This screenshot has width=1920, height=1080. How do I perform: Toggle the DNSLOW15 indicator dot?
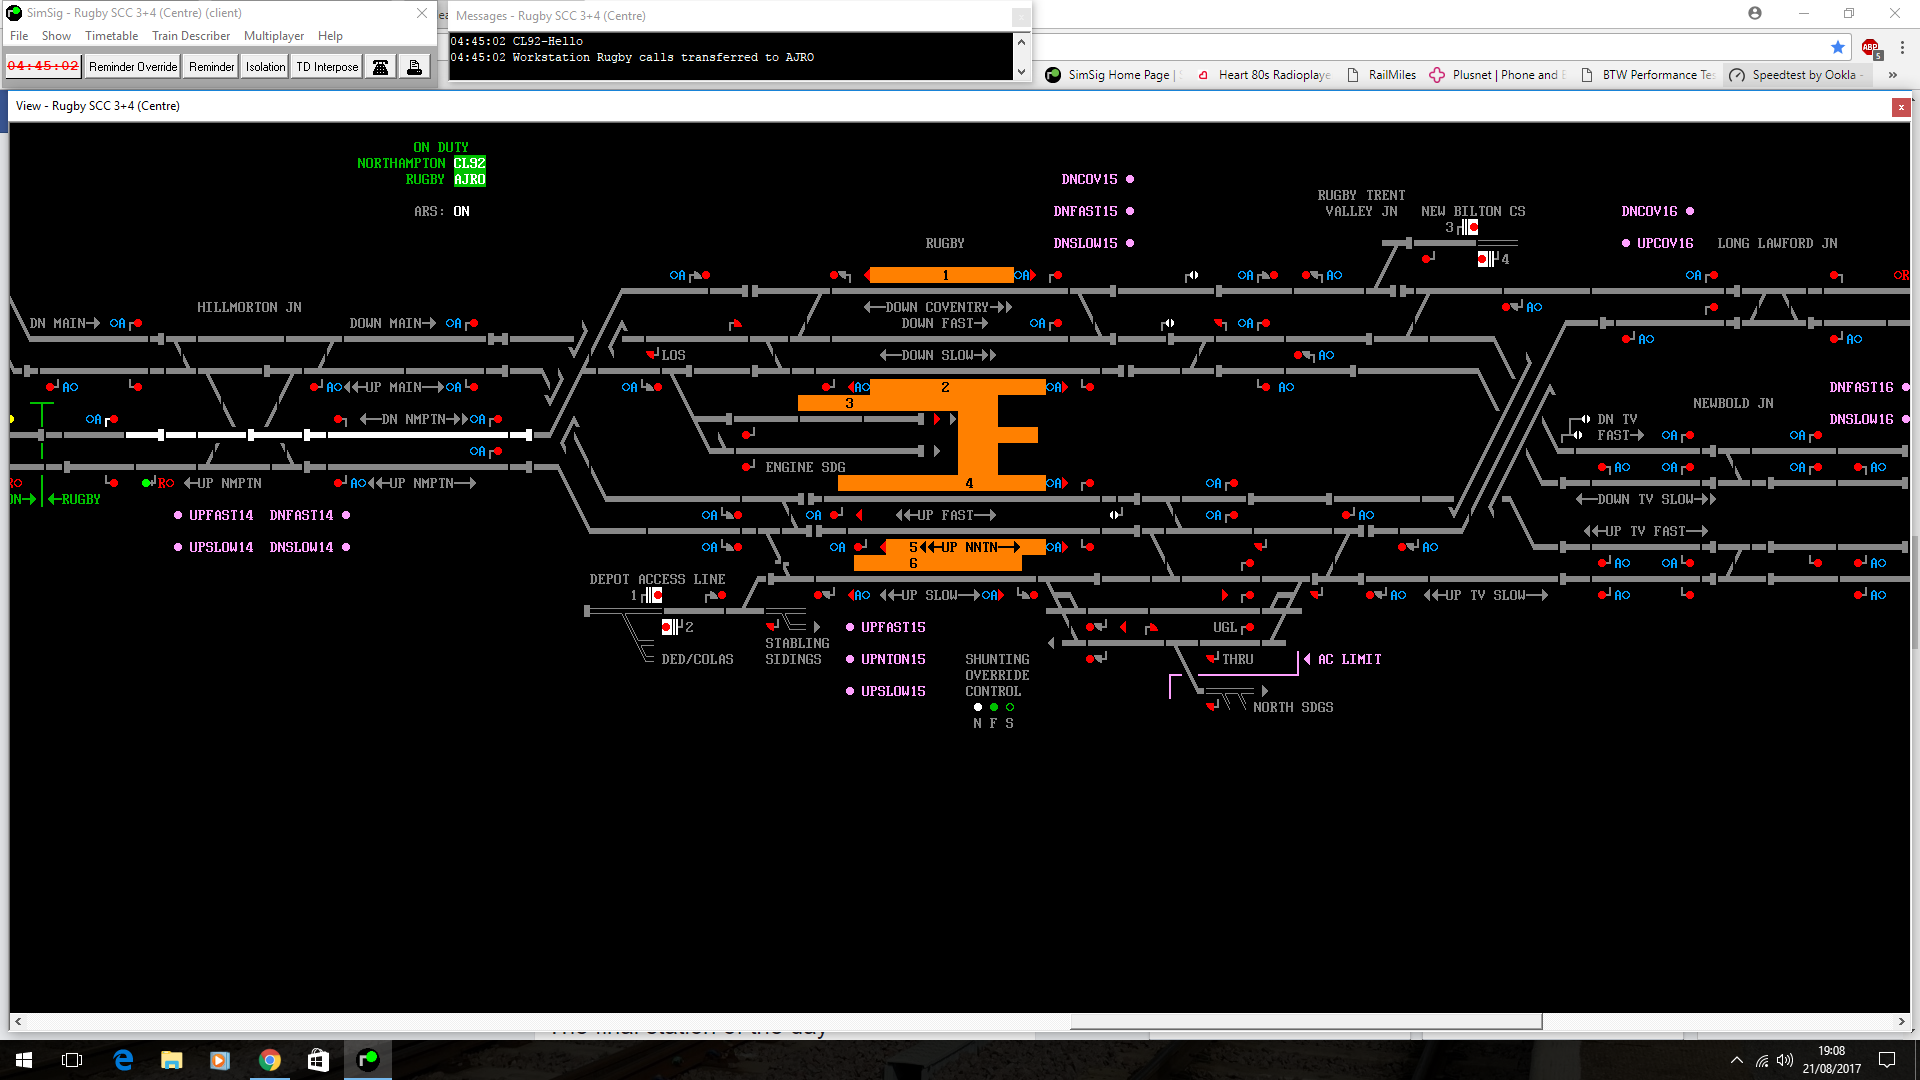point(1130,243)
